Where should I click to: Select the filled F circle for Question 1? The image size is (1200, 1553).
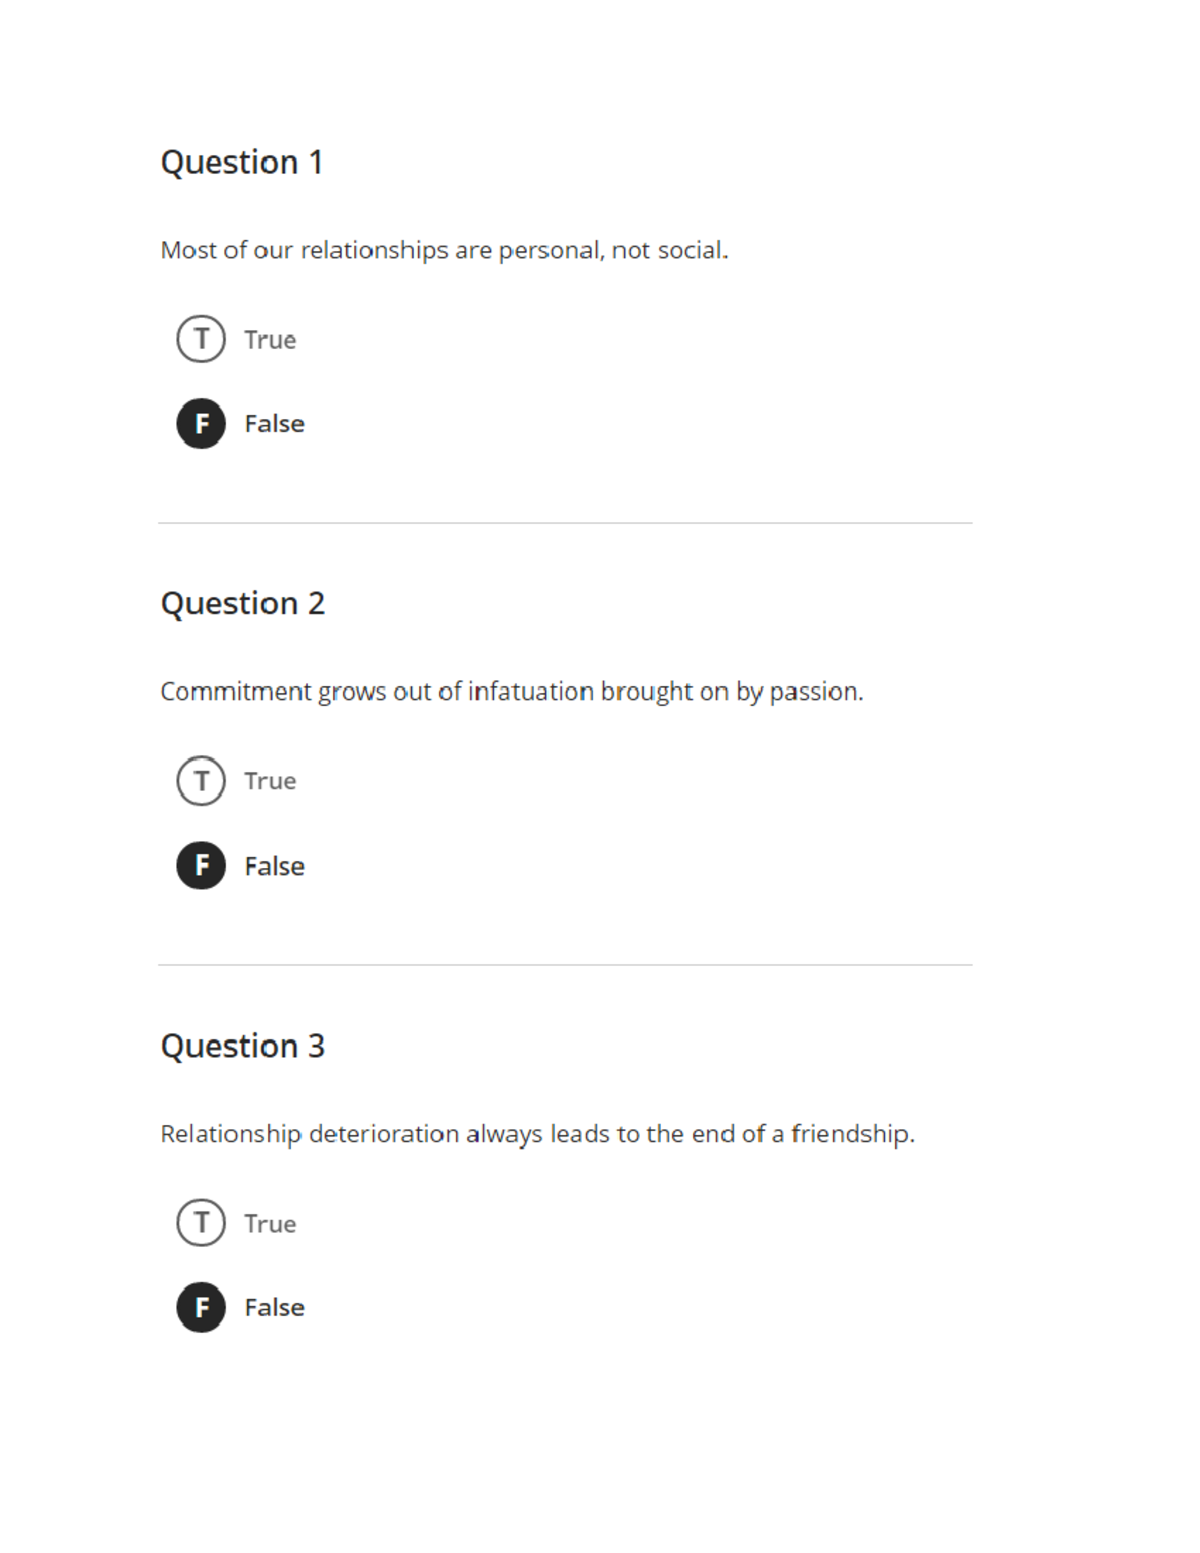[201, 423]
